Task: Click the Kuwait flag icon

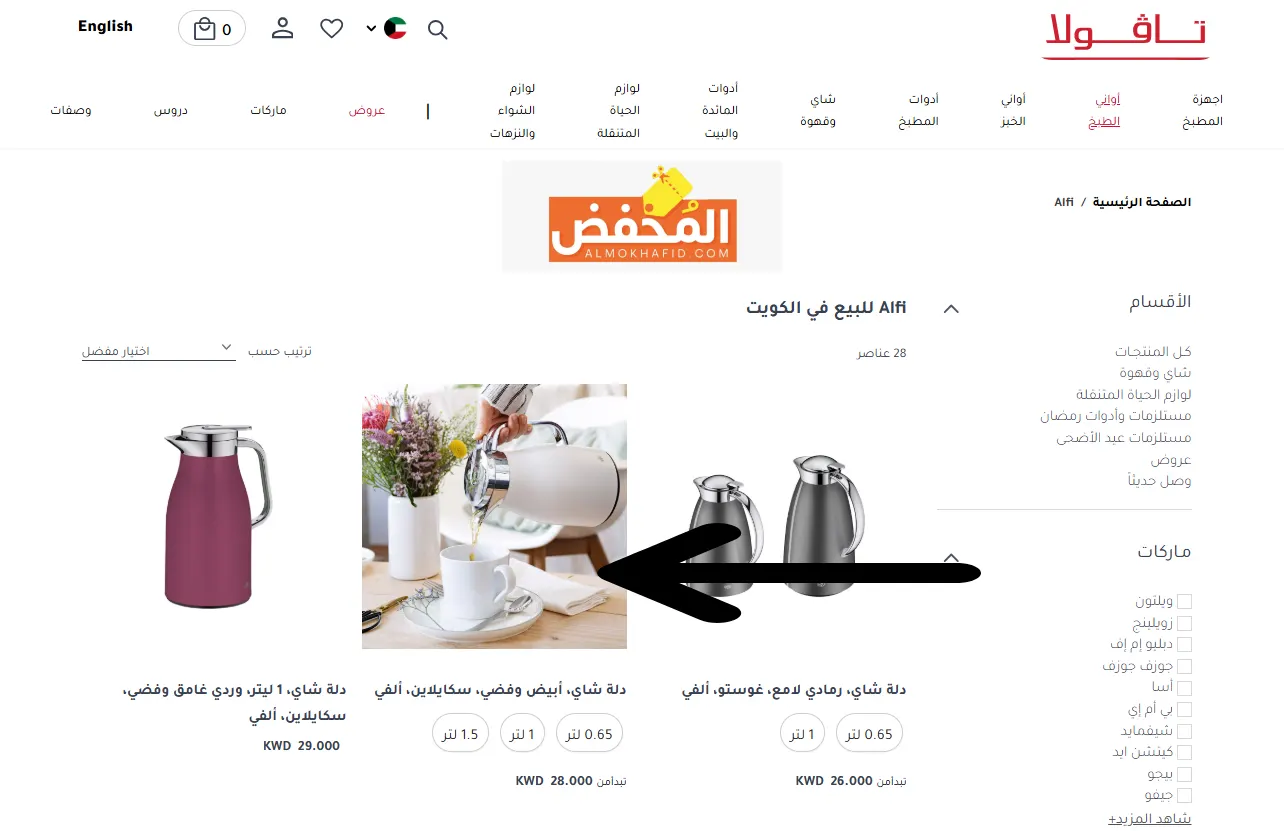Action: point(396,28)
